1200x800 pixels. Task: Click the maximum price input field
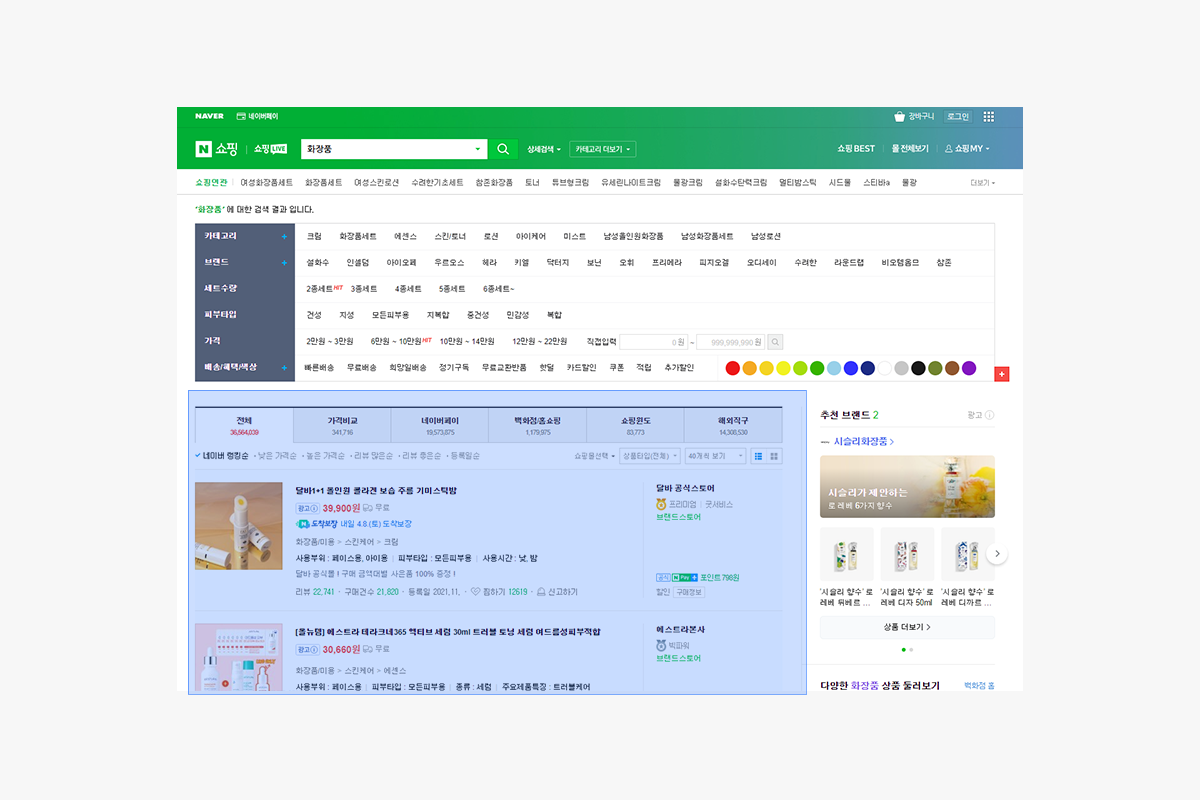click(x=731, y=342)
